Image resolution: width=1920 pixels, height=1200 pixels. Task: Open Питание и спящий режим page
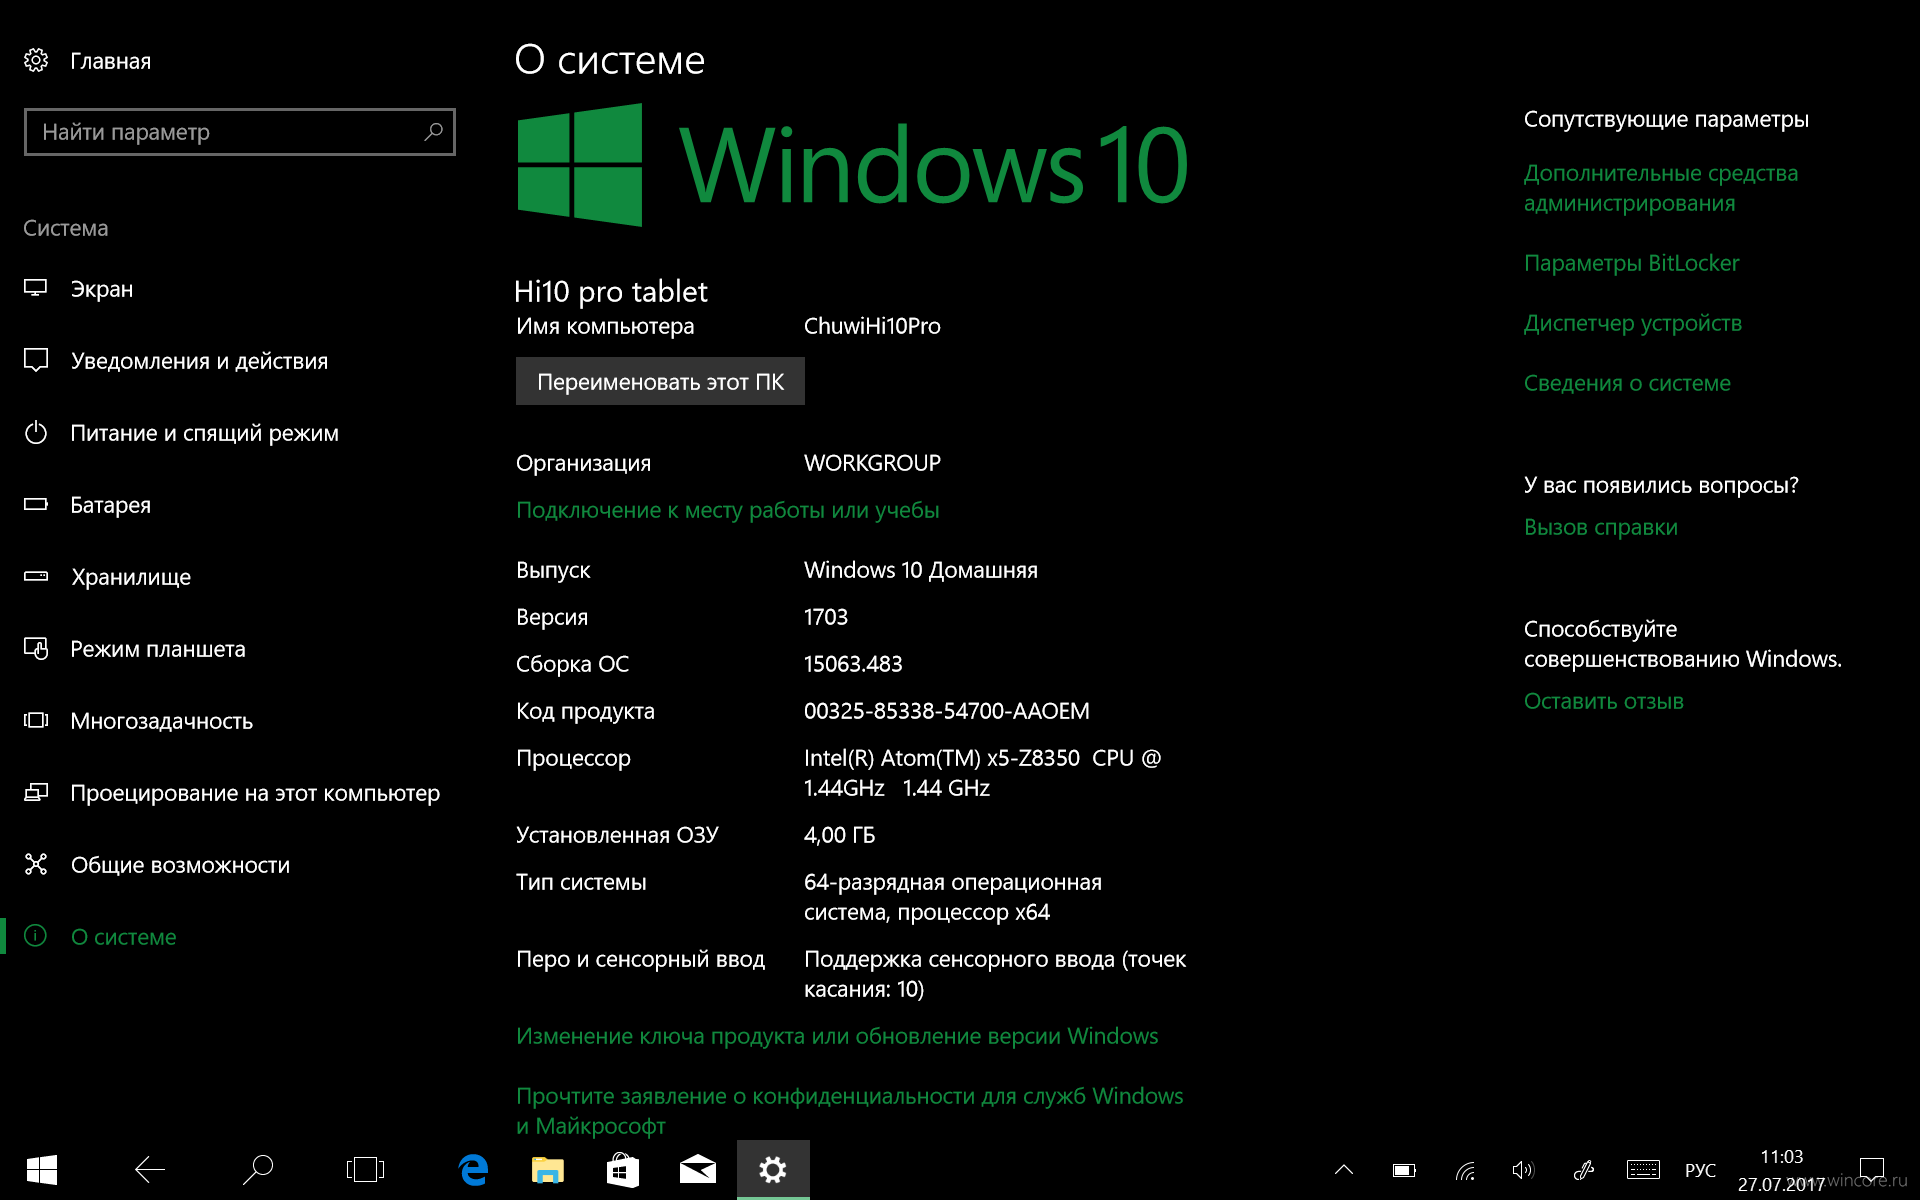(x=240, y=433)
